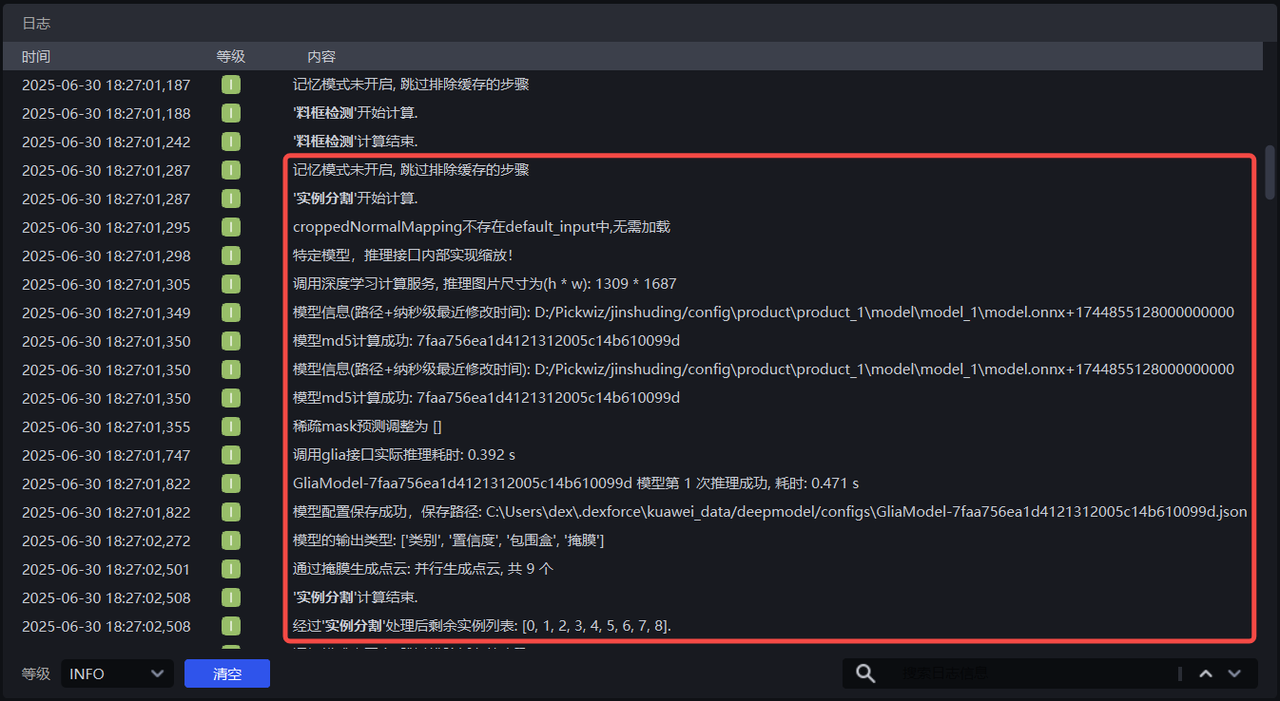Select the '实例分割'计算结束 log line
Image resolution: width=1280 pixels, height=701 pixels.
(x=355, y=598)
